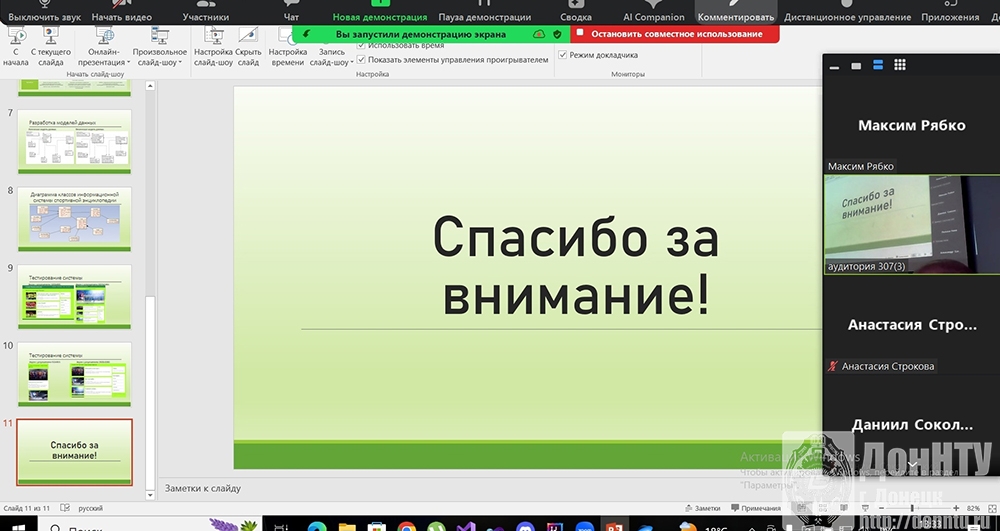Viewport: 1000px width, 531px height.
Task: Select Максим Рябко participant tile
Action: (x=911, y=125)
